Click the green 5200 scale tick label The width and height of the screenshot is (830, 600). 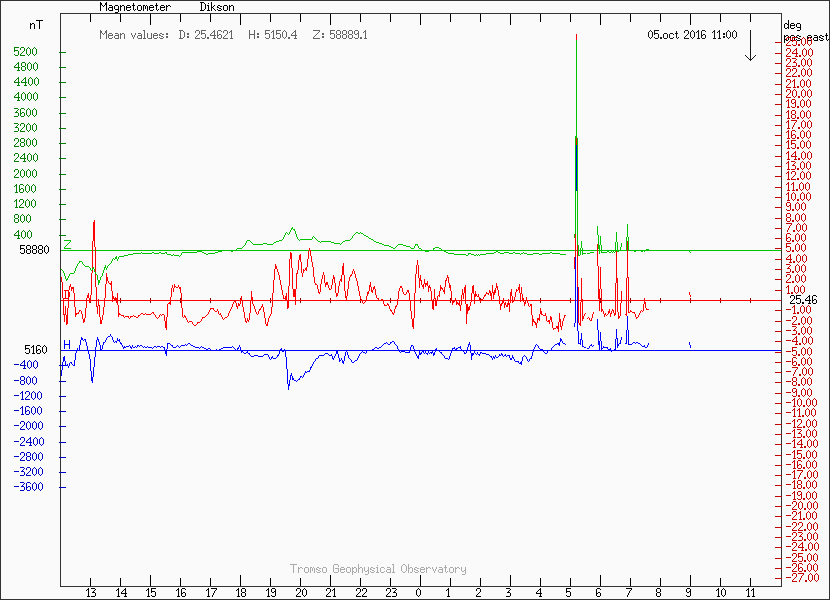coord(26,52)
